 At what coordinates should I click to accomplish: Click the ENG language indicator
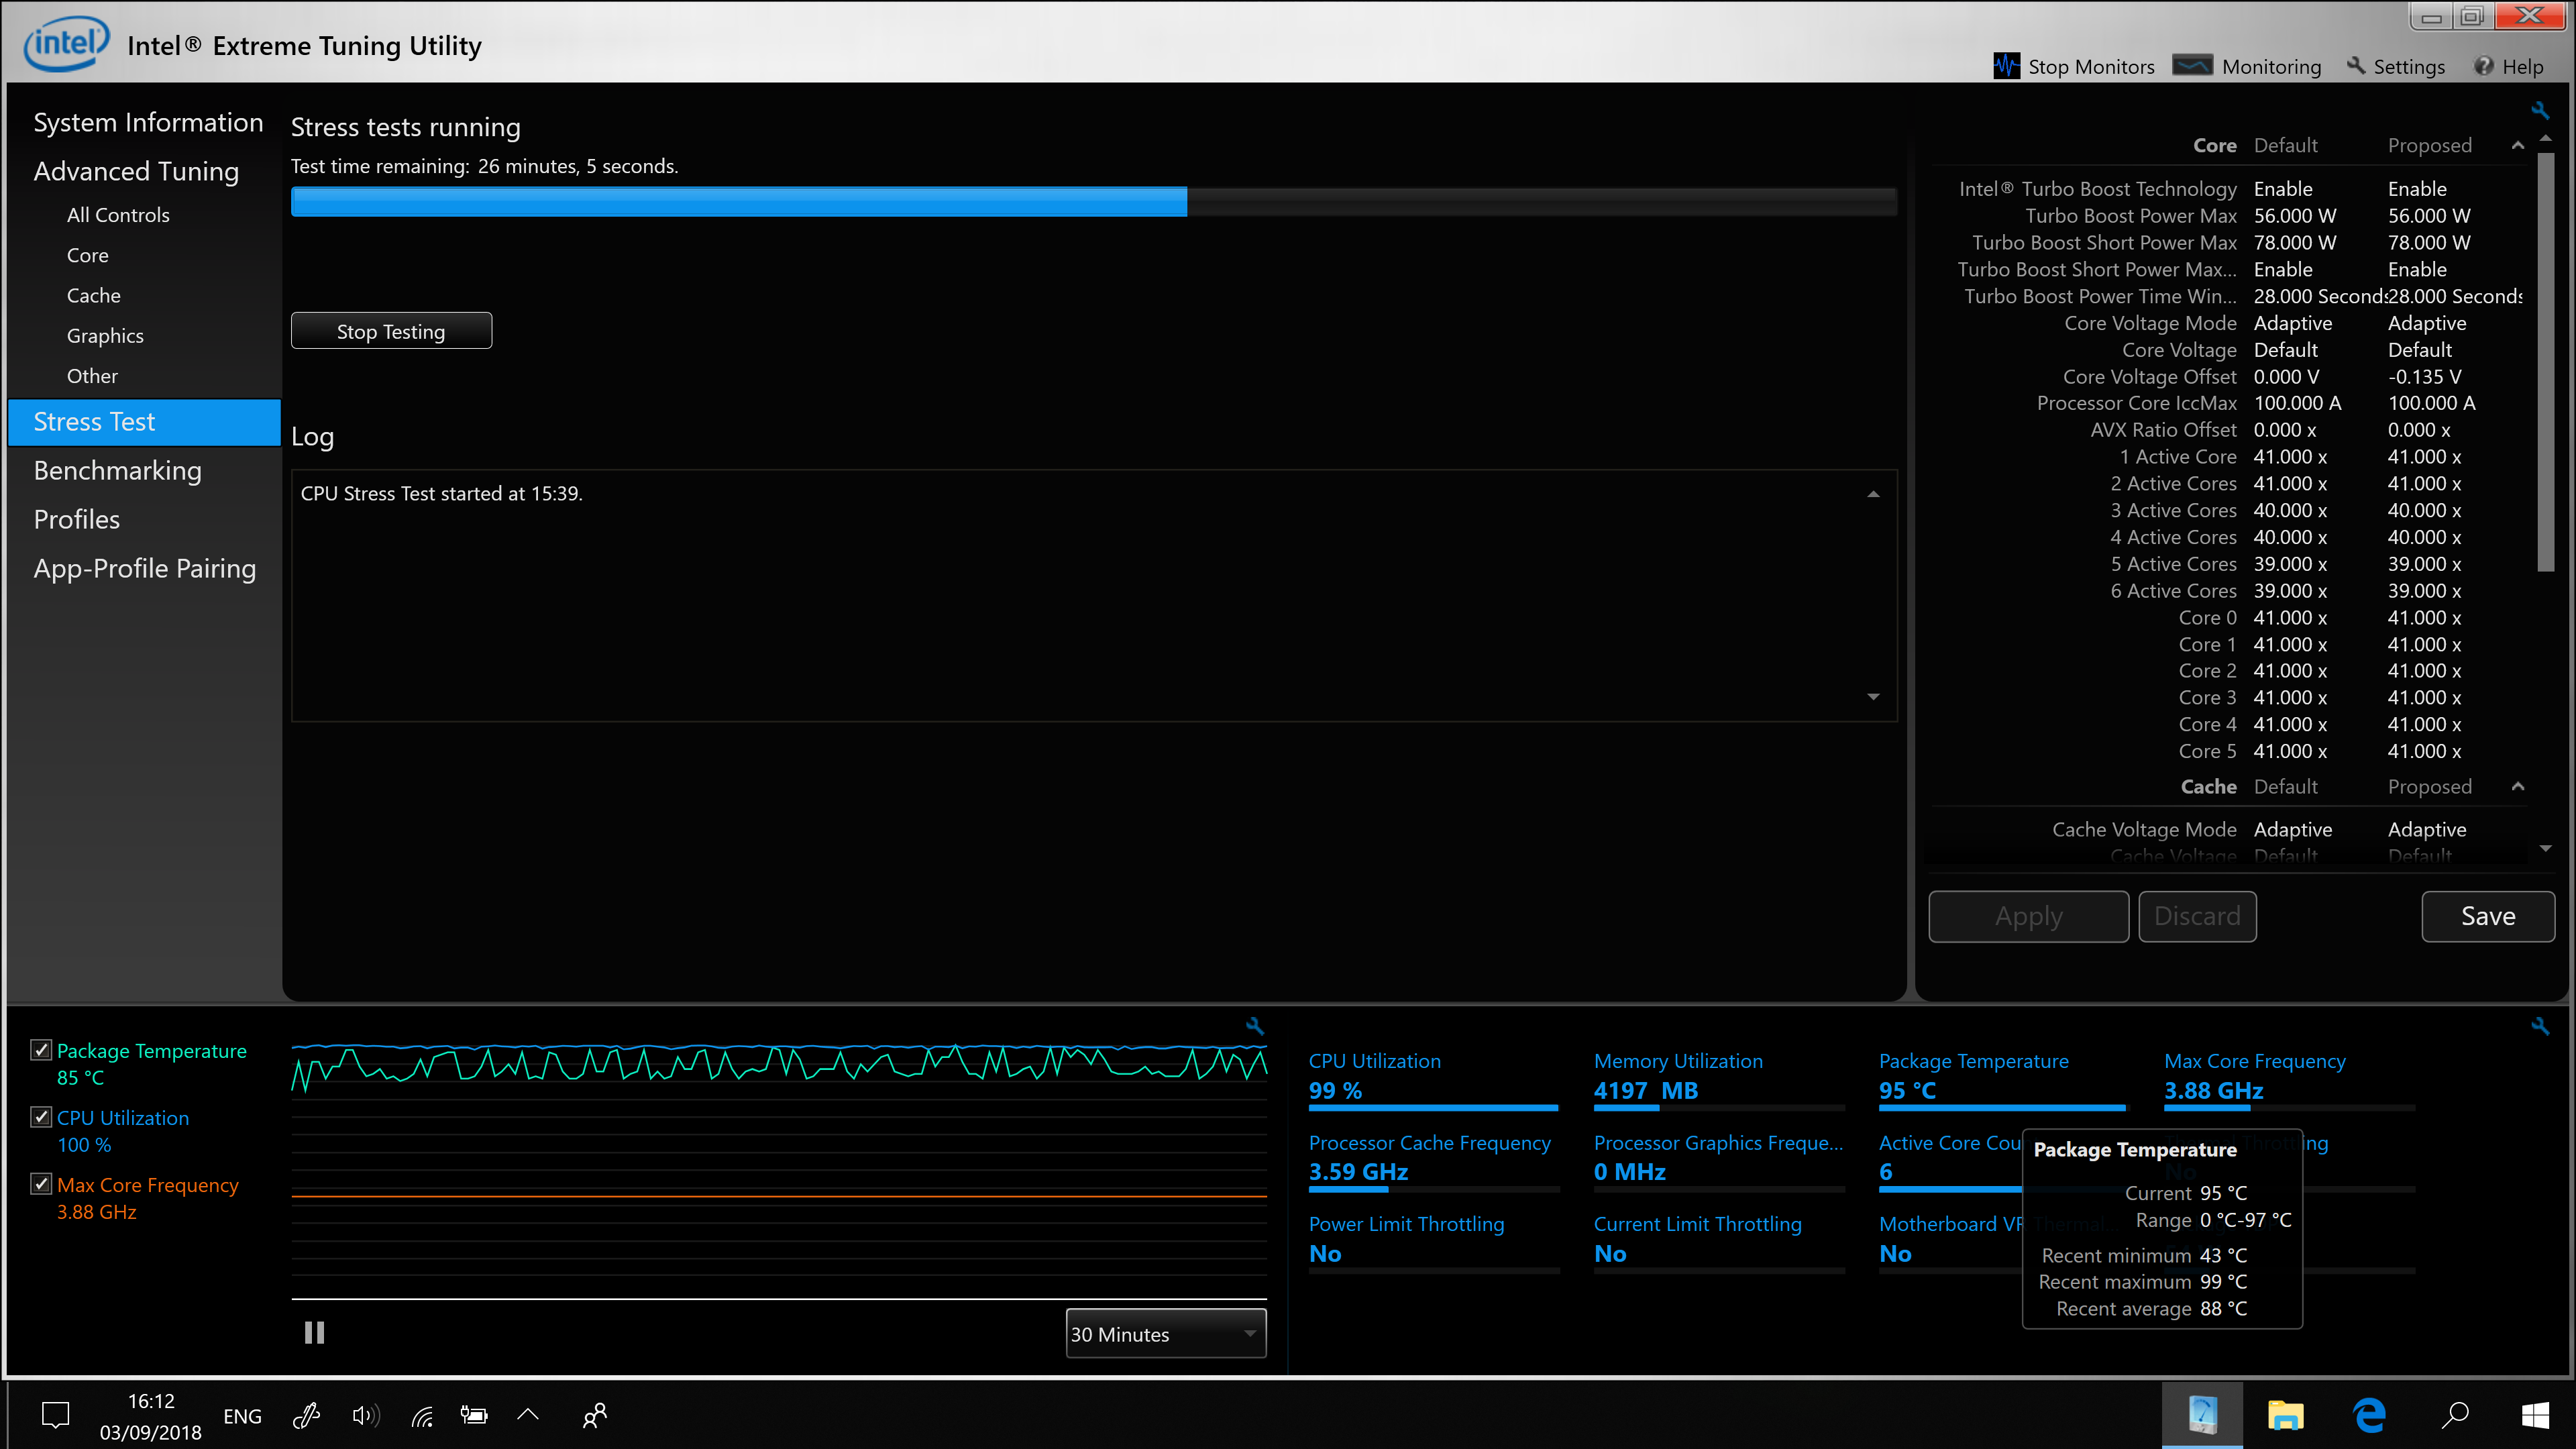point(242,1416)
